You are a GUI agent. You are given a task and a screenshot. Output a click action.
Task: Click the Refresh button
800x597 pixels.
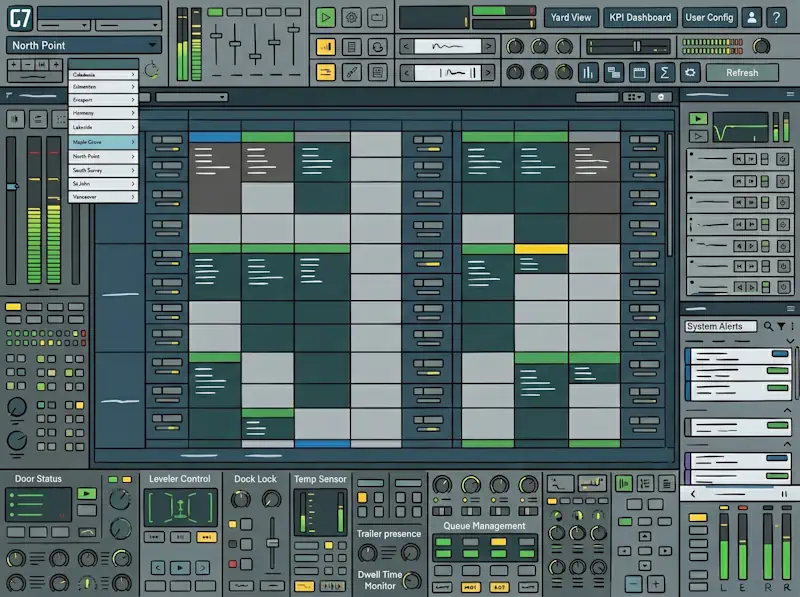click(x=742, y=72)
